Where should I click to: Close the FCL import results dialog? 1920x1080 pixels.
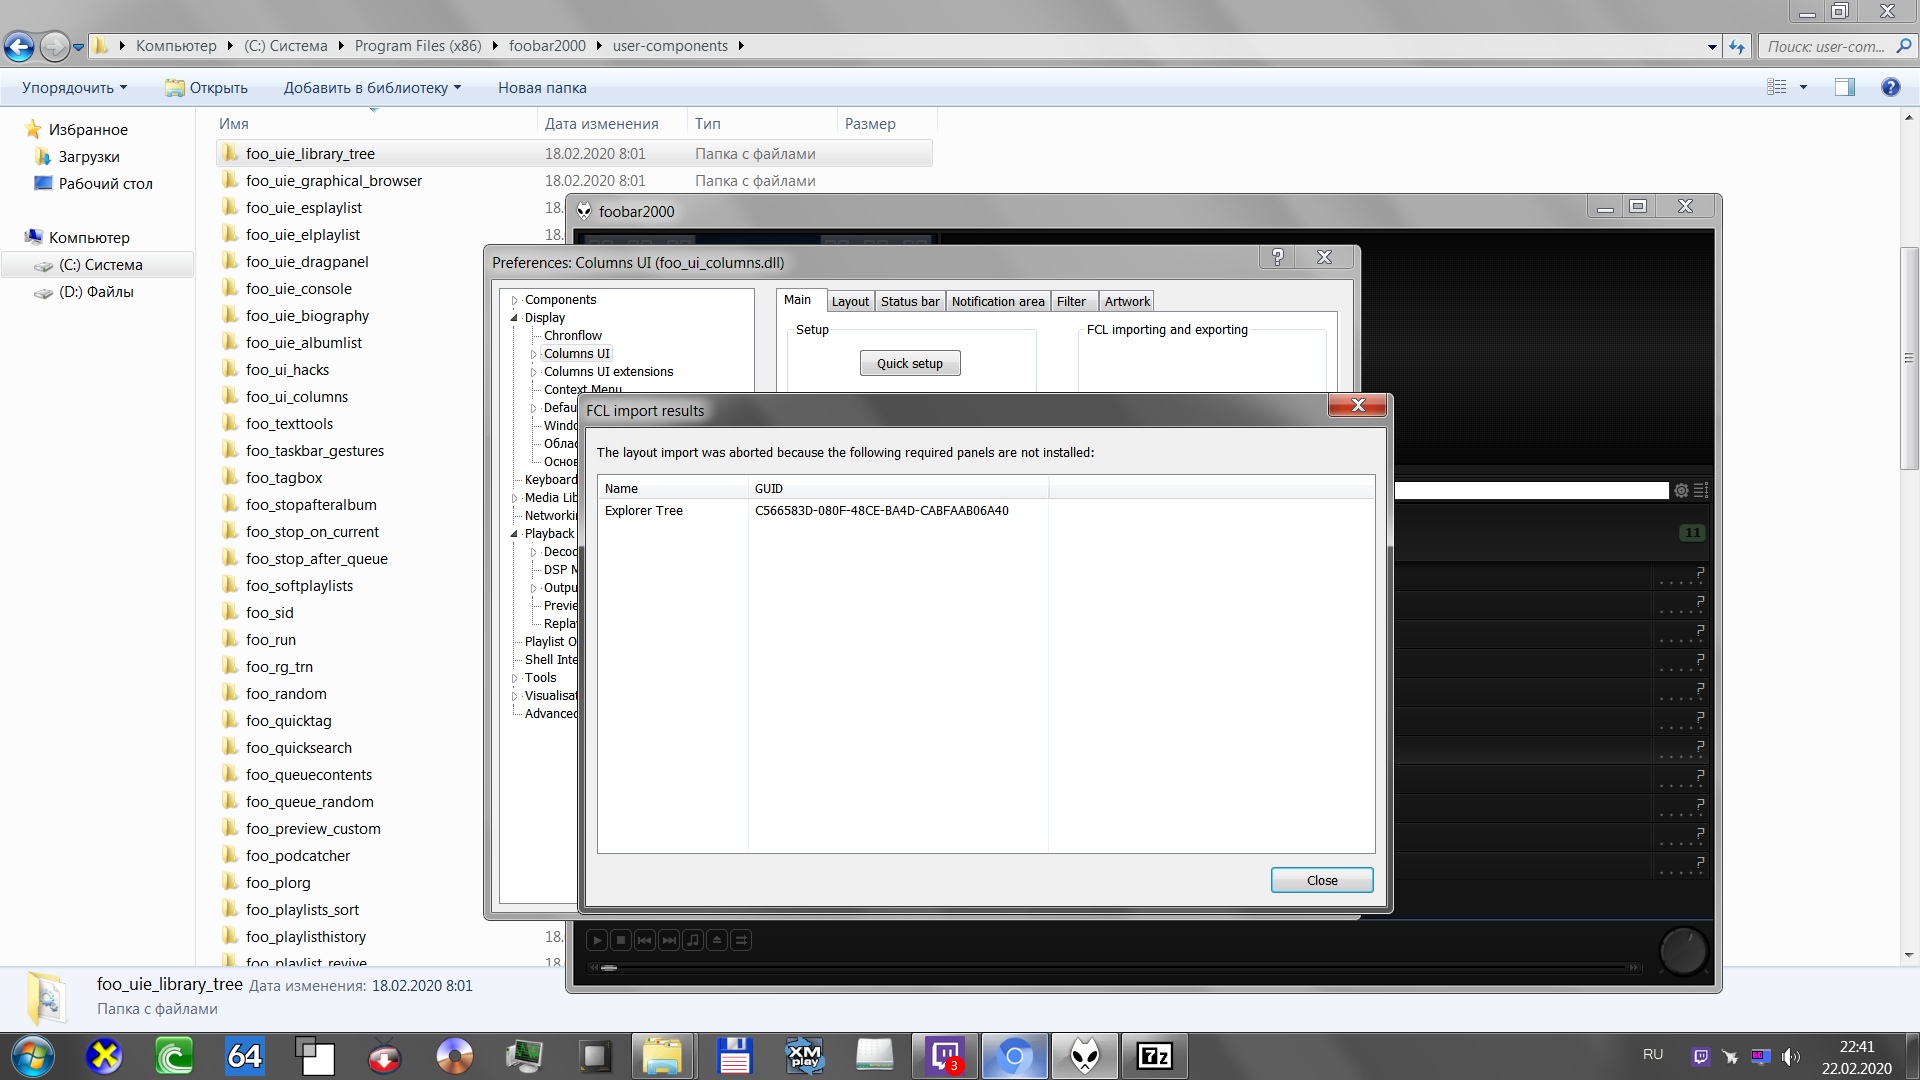coord(1321,880)
